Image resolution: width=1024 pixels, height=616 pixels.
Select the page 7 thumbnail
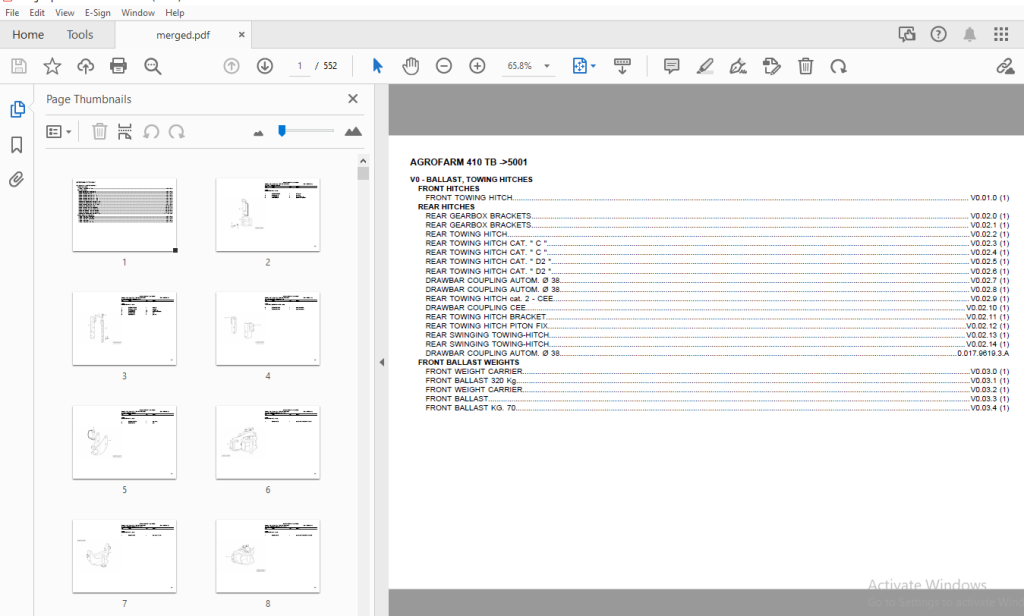[124, 556]
